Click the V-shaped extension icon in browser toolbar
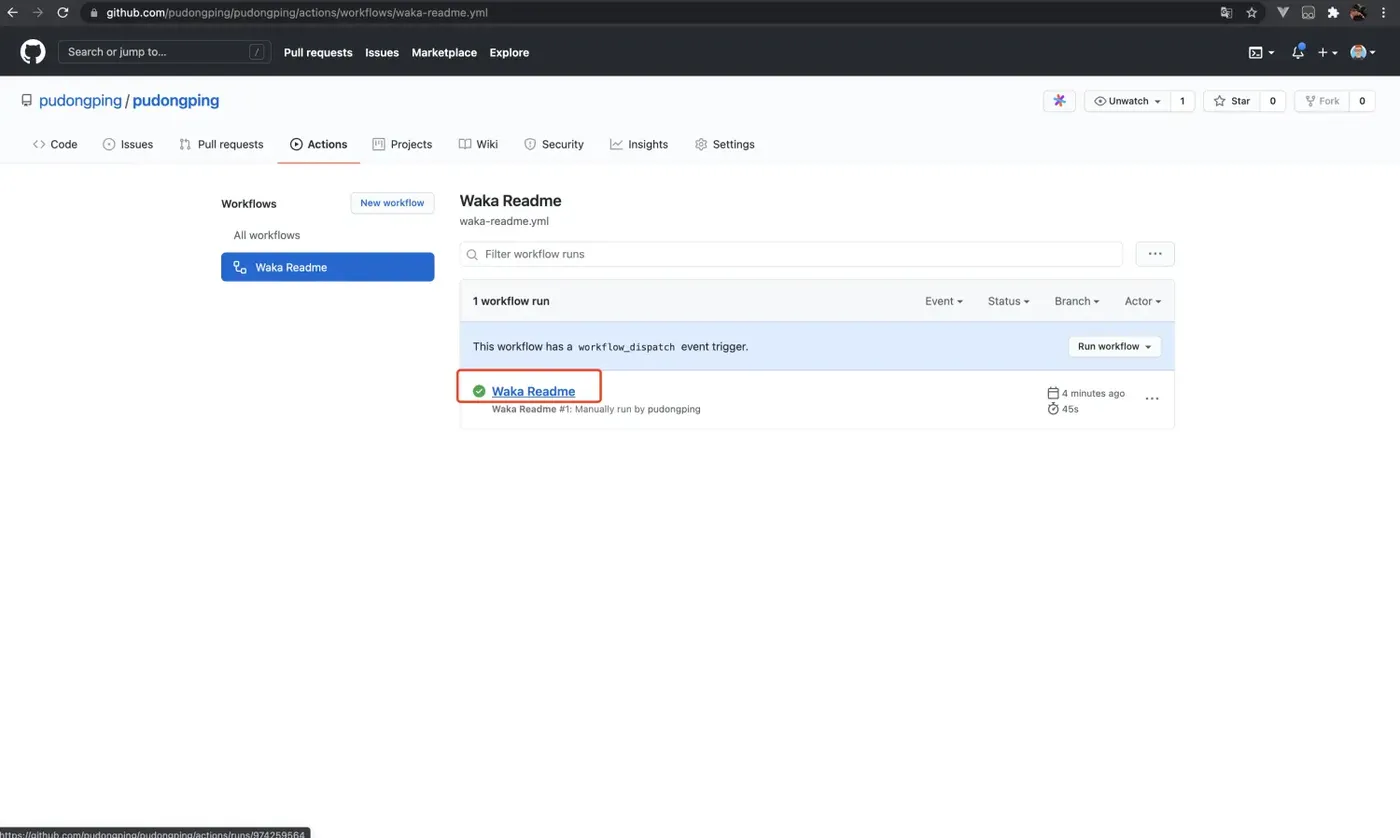Image resolution: width=1400 pixels, height=838 pixels. click(1283, 13)
